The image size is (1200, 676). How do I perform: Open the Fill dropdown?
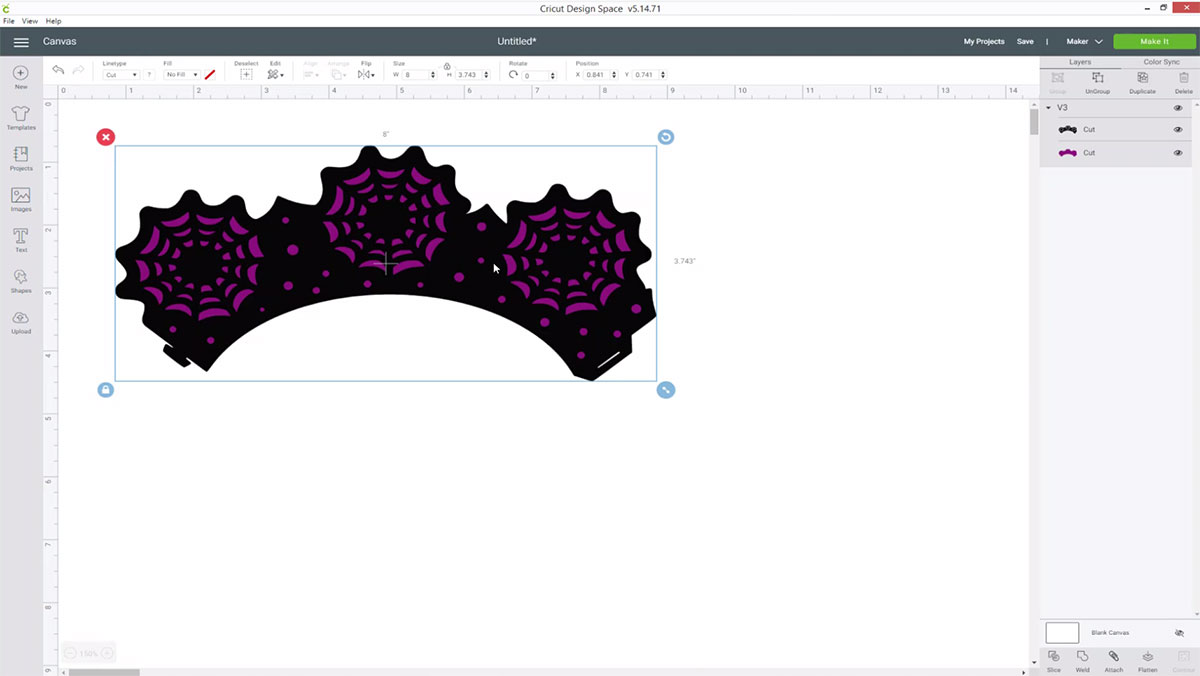pos(180,75)
